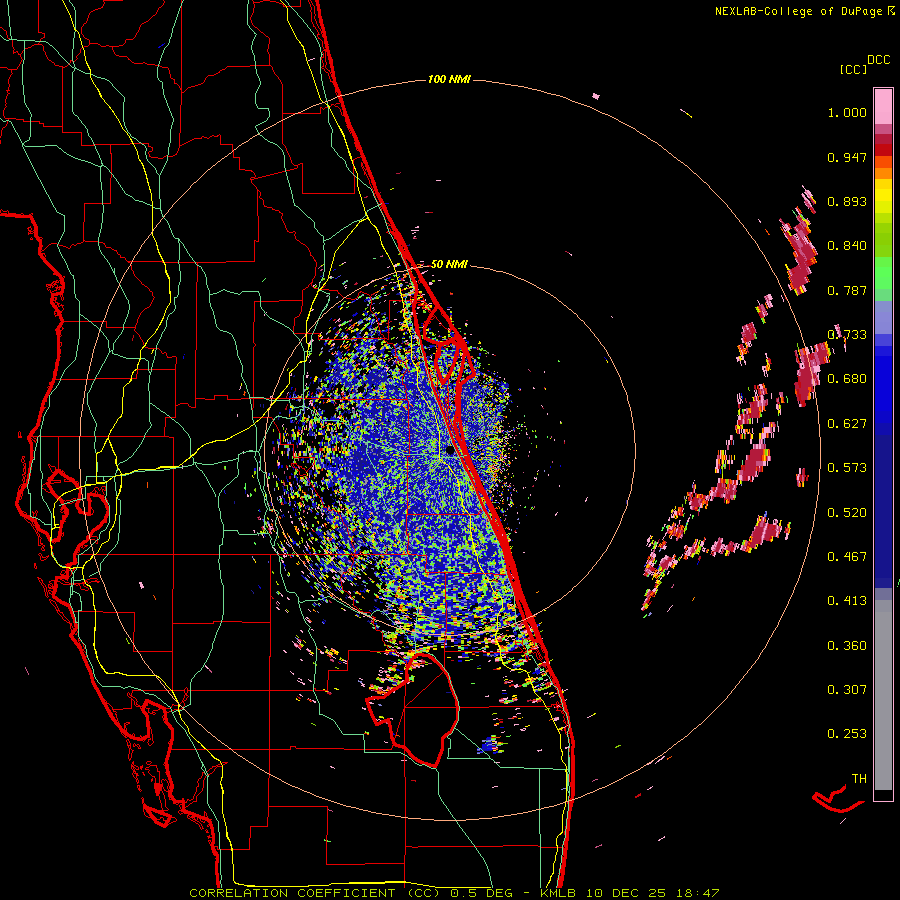Select the 0.467 legend value
This screenshot has height=900, width=900.
[x=847, y=557]
